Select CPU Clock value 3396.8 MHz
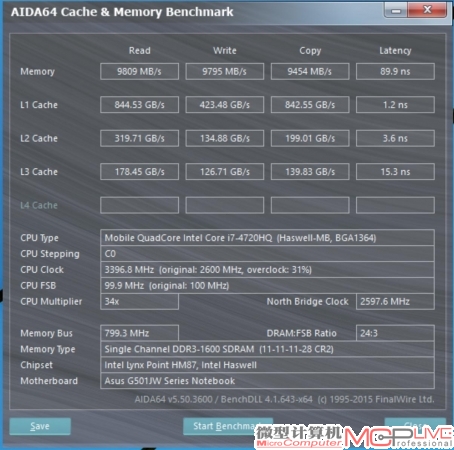 (267, 269)
